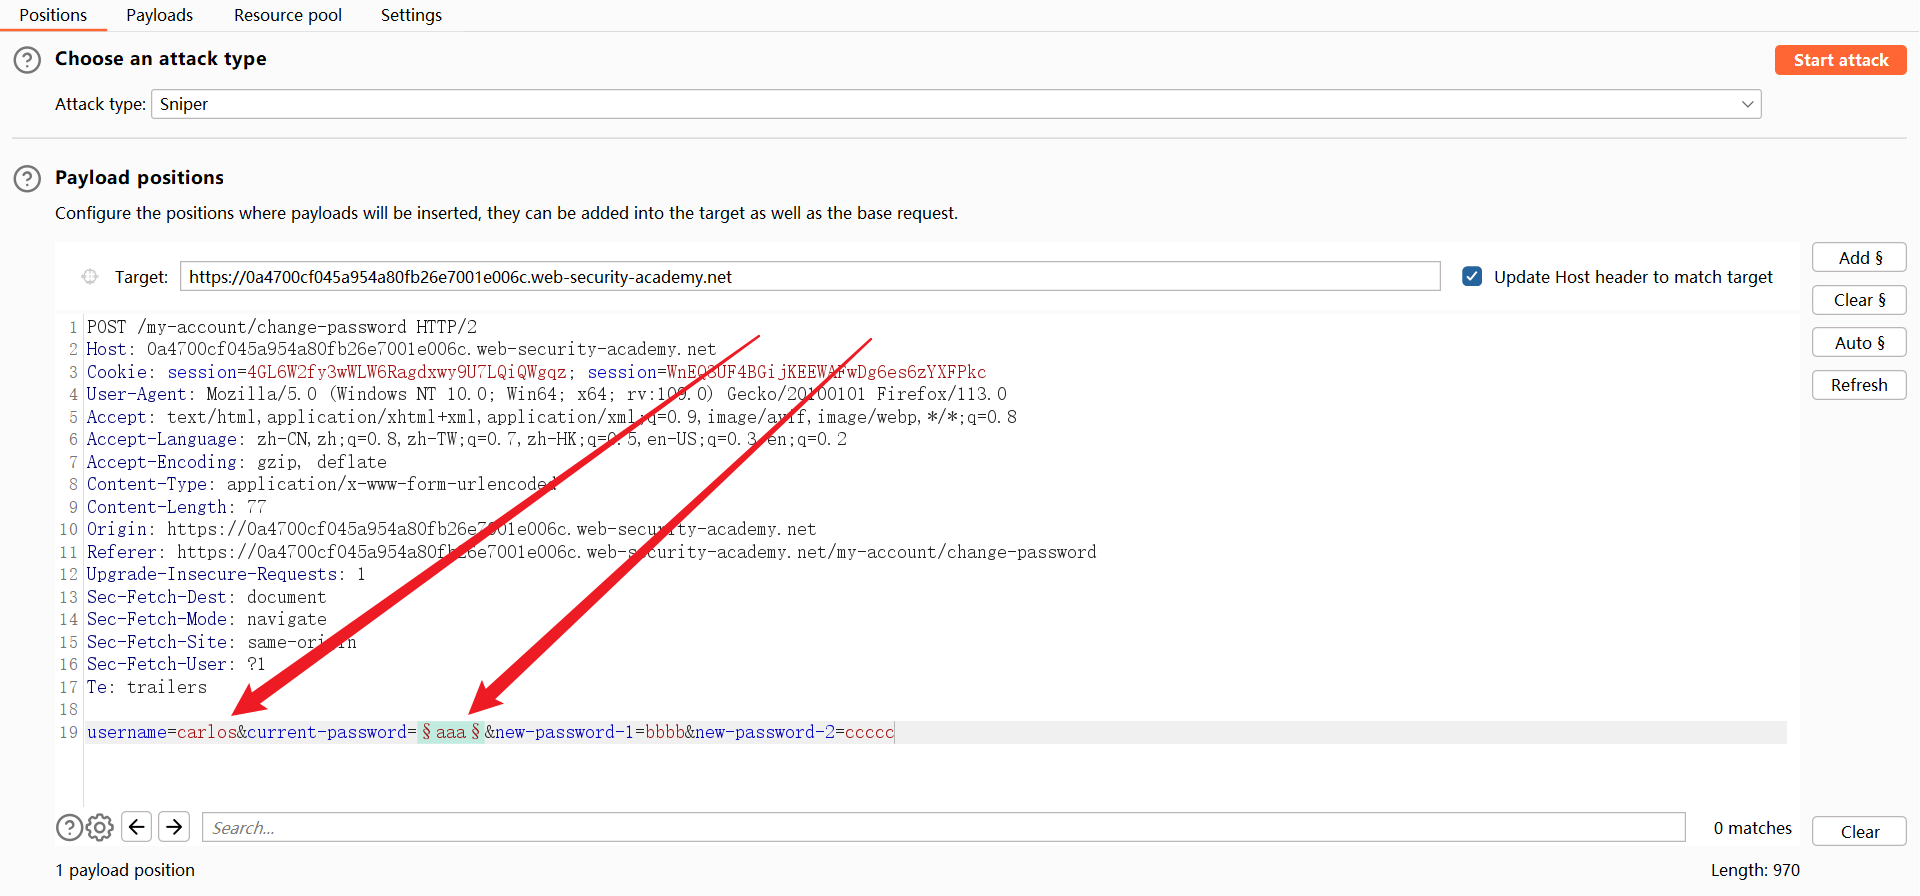Viewport: 1920px width, 896px height.
Task: Go to previous search match arrow
Action: pyautogui.click(x=137, y=827)
